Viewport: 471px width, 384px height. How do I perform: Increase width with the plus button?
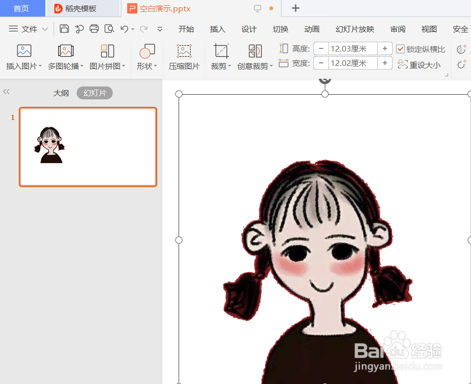click(385, 63)
